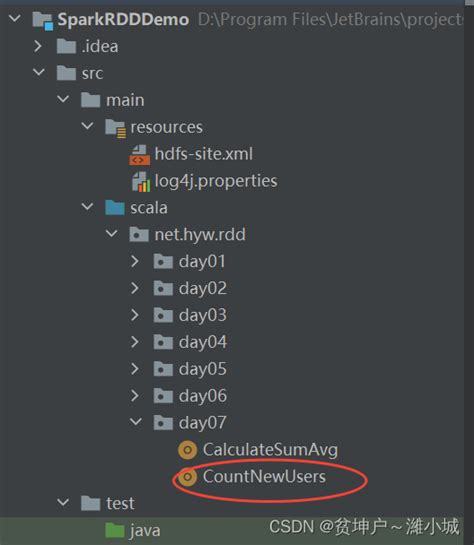
Task: Click the circled CountNewUsers object icon
Action: (187, 477)
